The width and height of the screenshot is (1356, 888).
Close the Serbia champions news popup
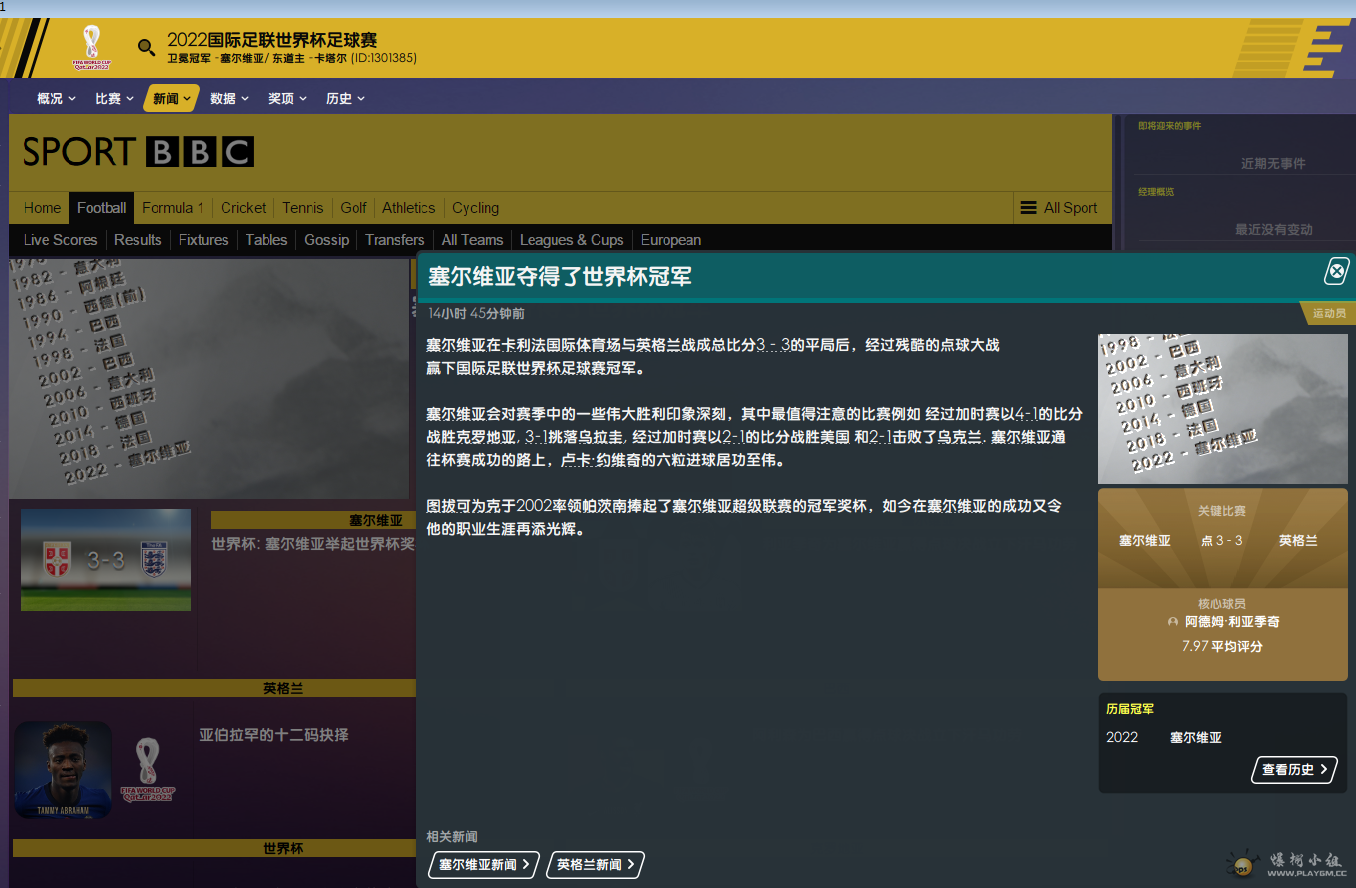tap(1336, 271)
